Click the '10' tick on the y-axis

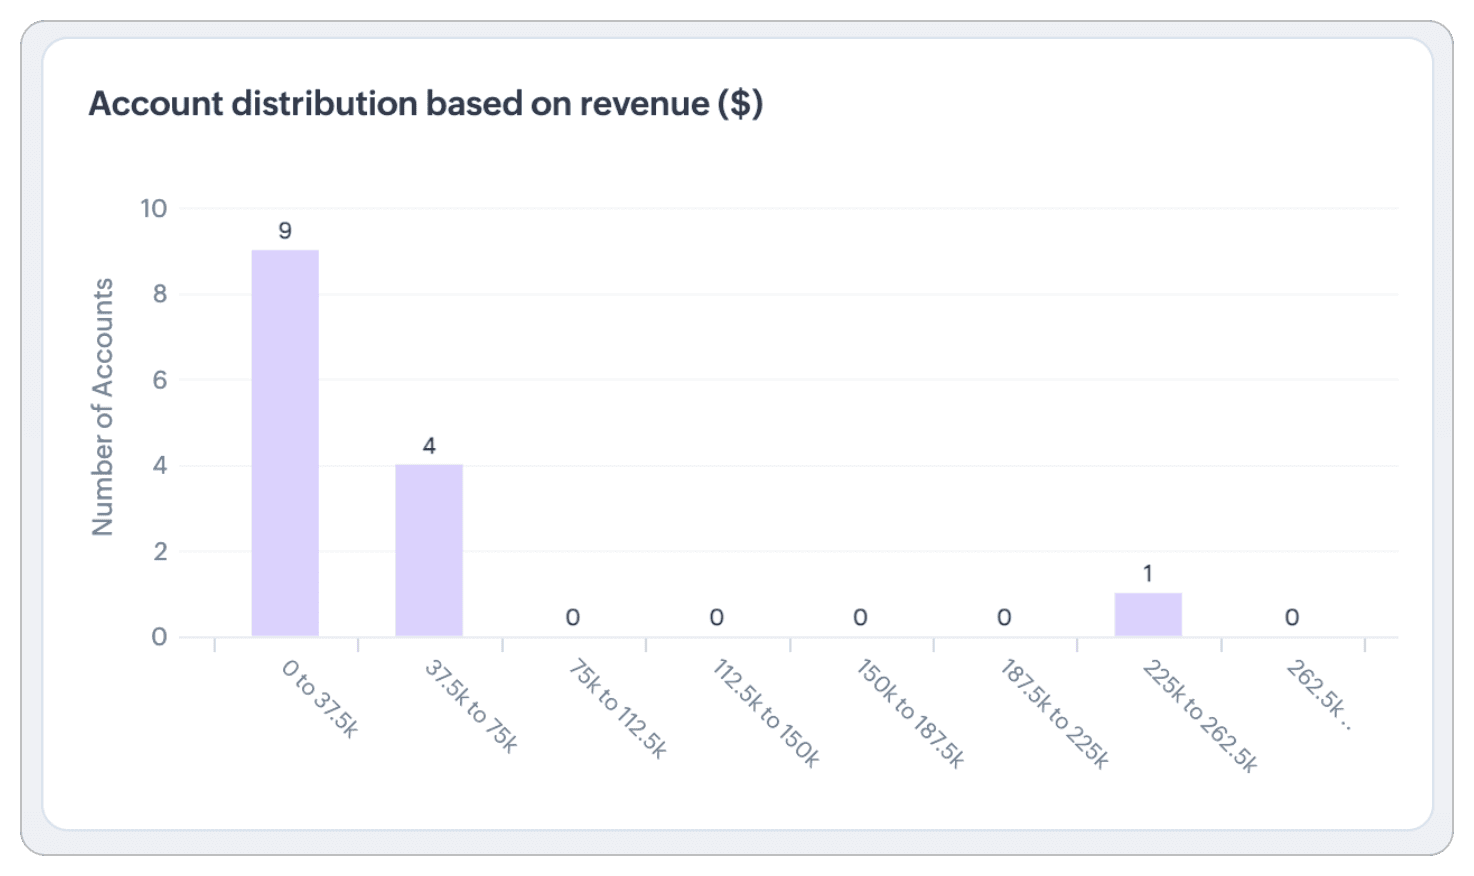point(154,208)
